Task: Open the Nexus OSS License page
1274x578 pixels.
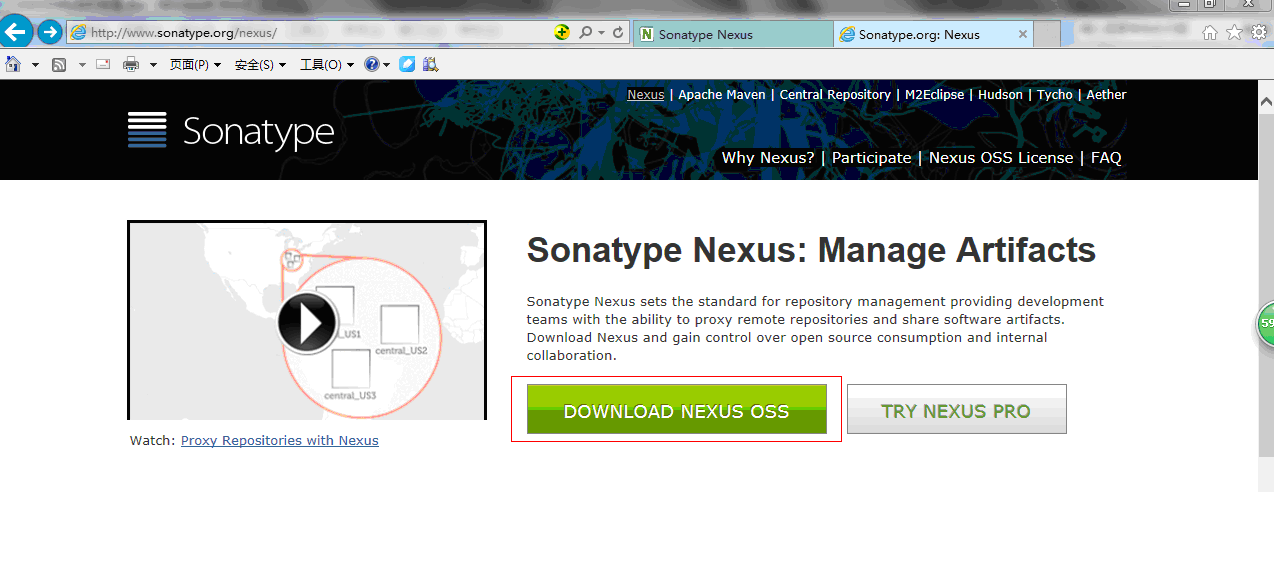Action: [x=1001, y=158]
